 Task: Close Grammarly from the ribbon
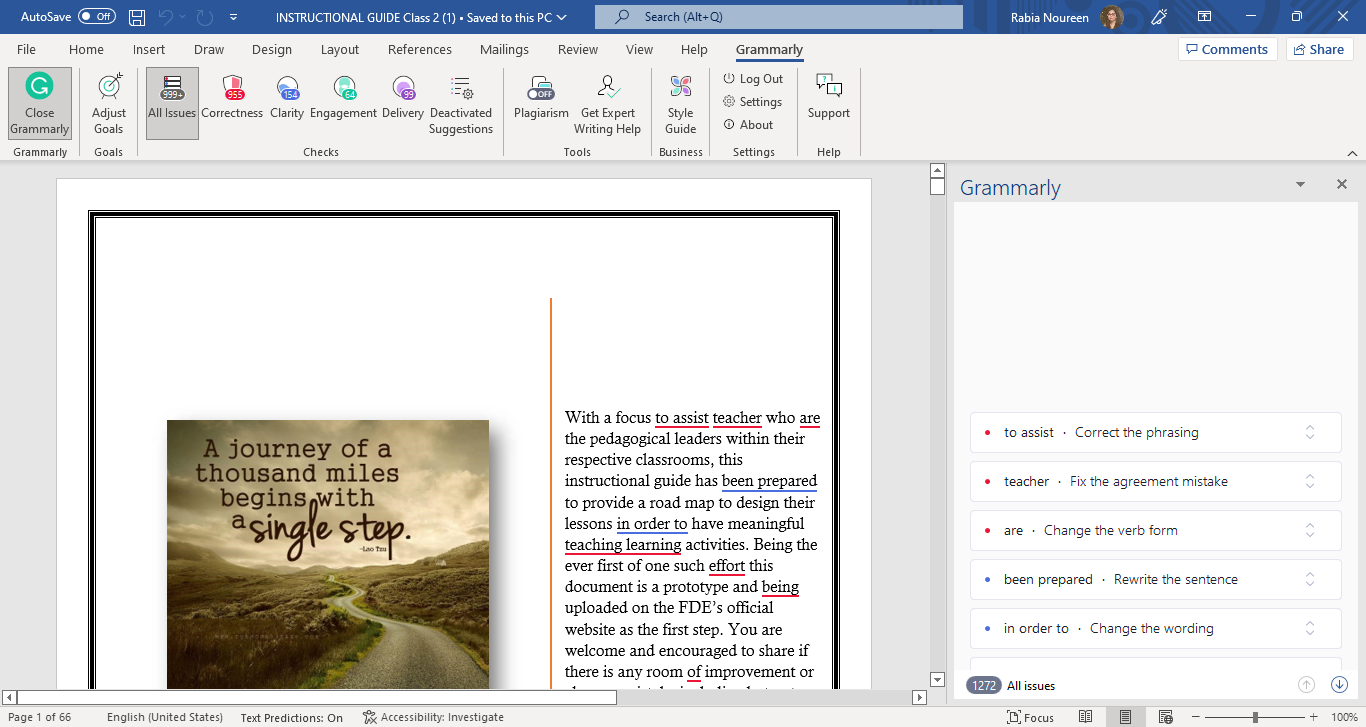point(39,103)
